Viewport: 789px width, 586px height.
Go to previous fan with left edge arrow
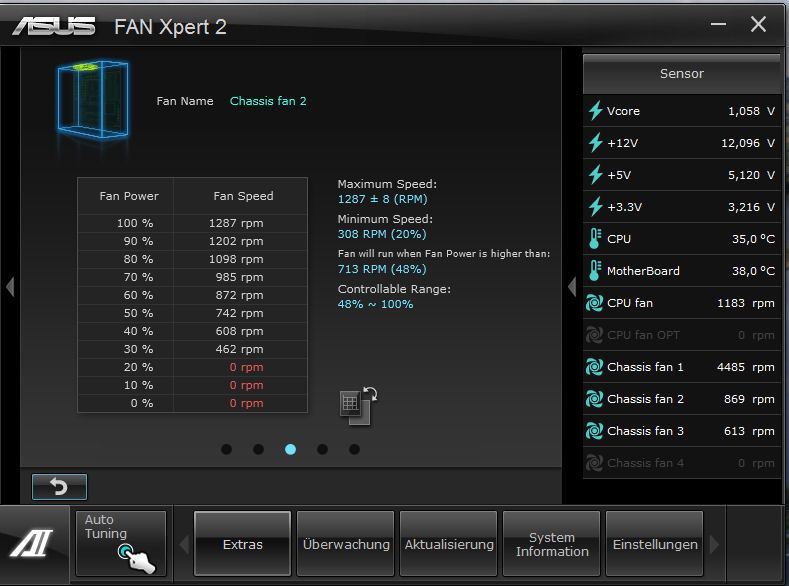(x=10, y=287)
